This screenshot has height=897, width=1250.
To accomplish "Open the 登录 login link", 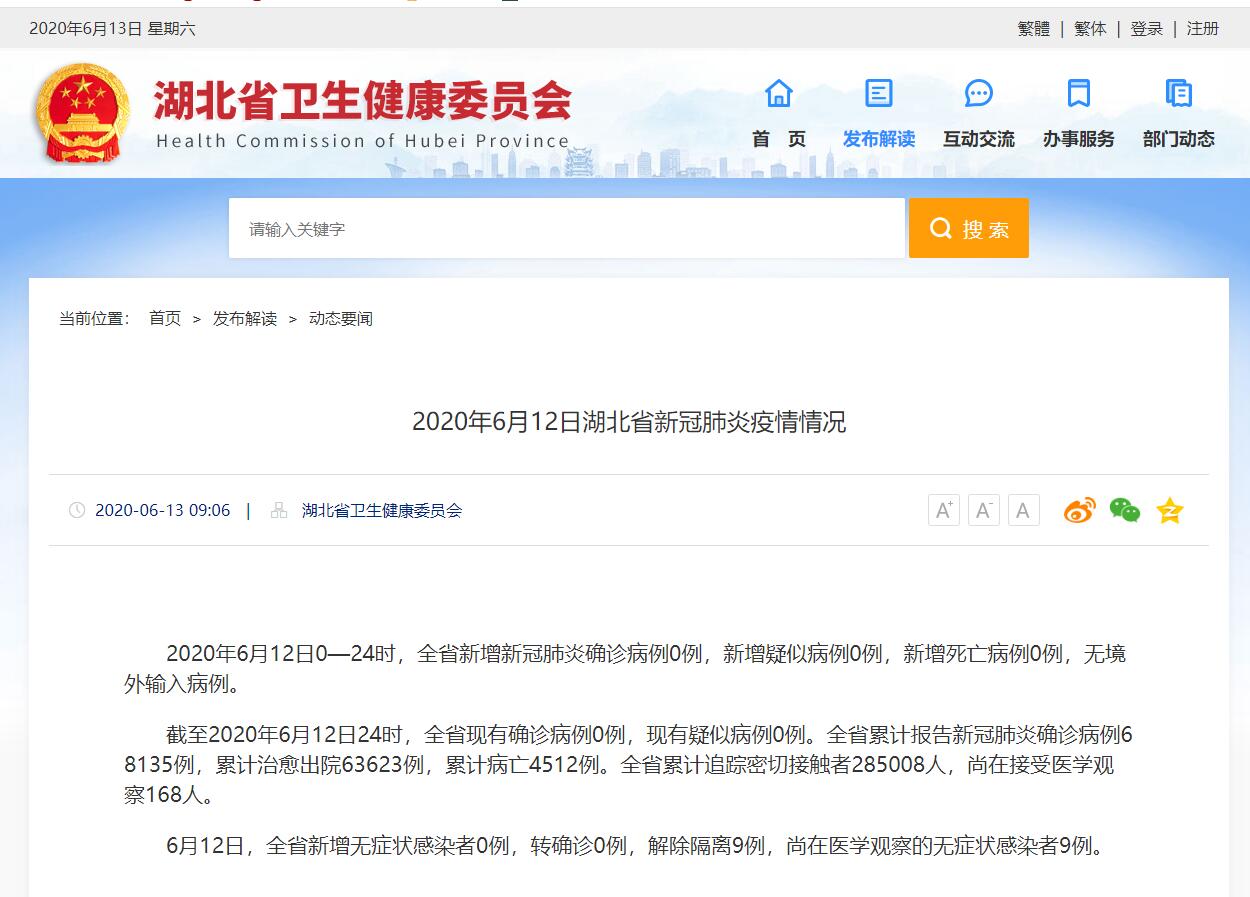I will pos(1146,29).
